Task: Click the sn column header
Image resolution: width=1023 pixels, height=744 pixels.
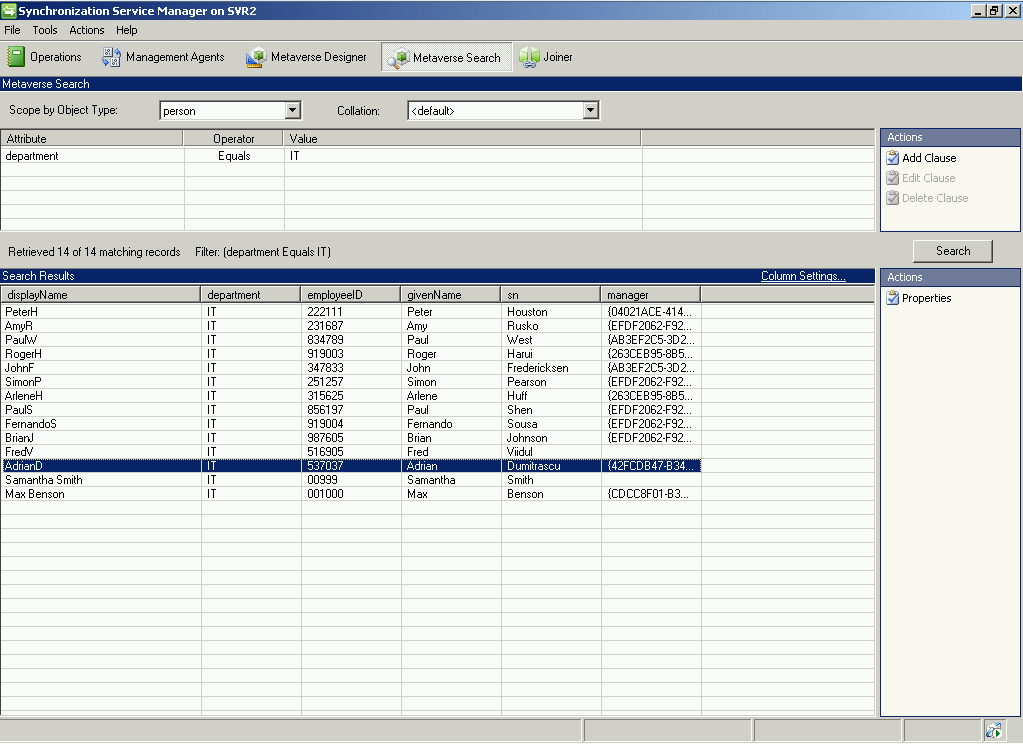Action: coord(551,295)
